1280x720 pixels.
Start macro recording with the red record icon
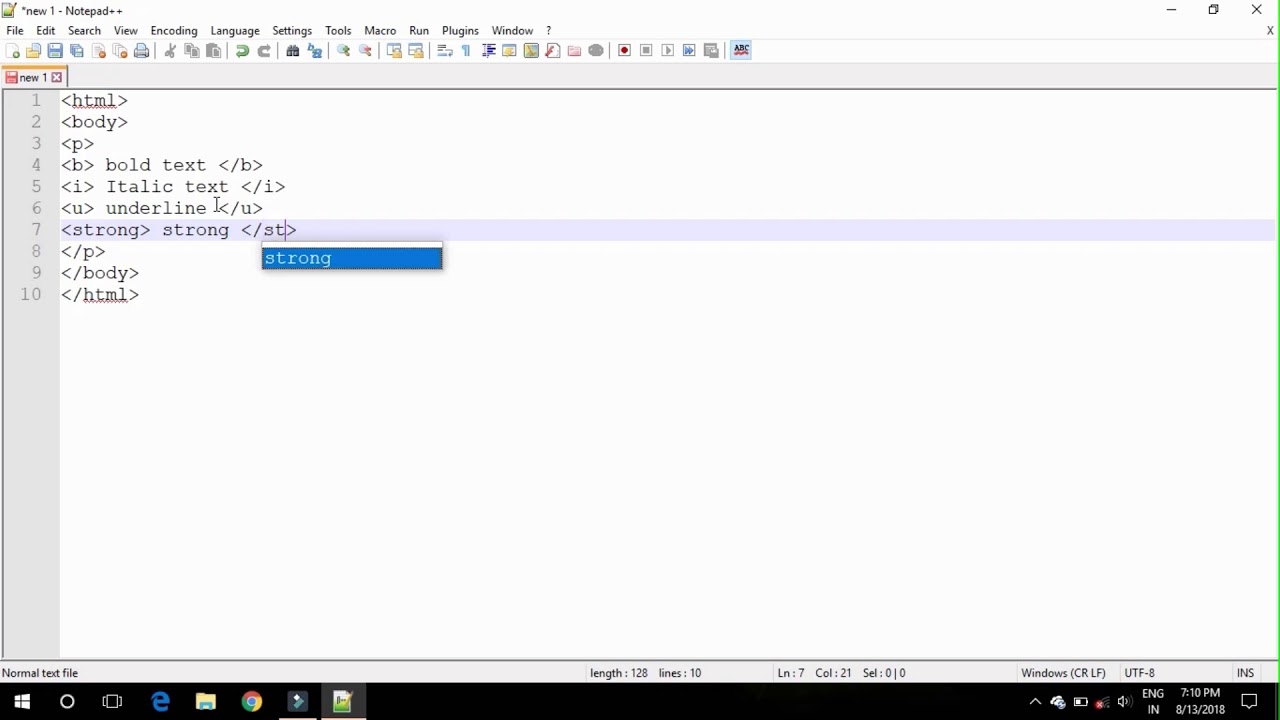click(x=625, y=51)
